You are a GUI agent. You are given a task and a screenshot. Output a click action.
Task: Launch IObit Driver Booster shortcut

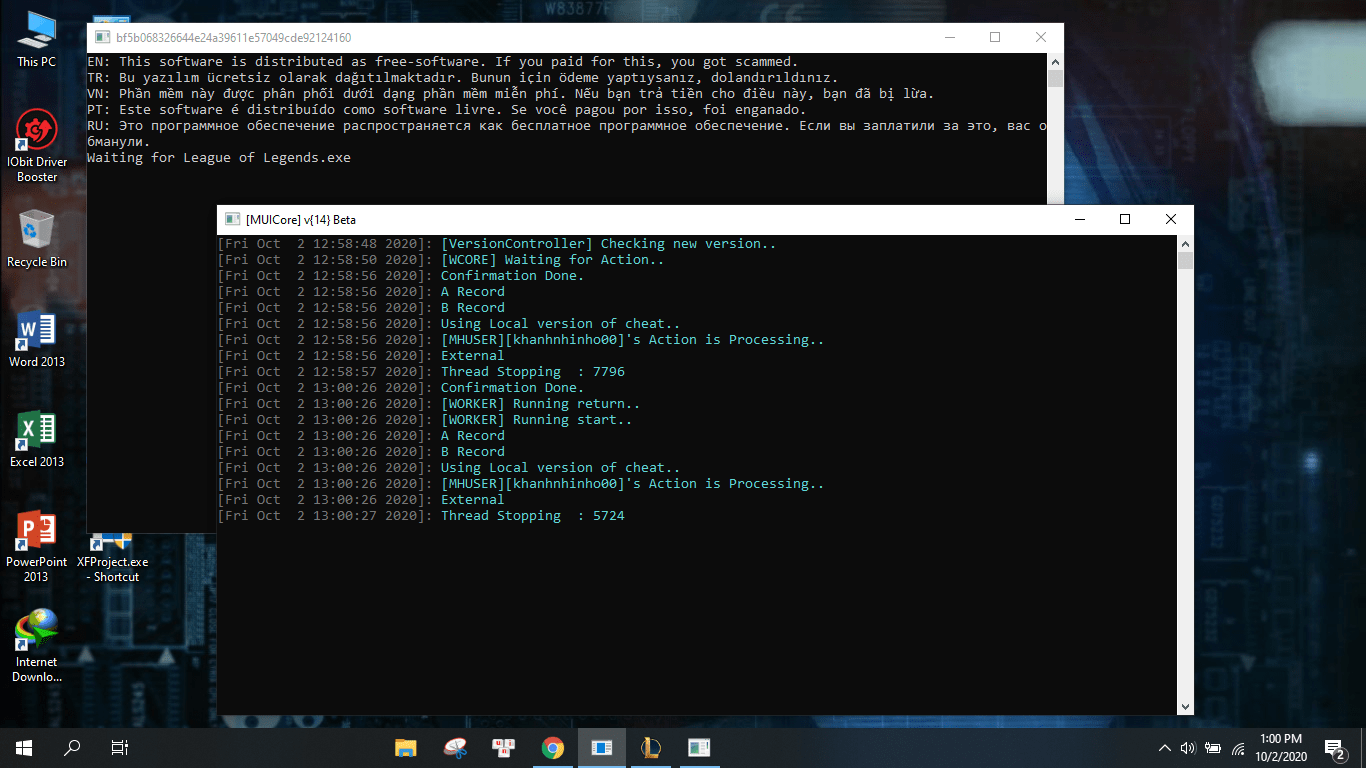pos(37,147)
